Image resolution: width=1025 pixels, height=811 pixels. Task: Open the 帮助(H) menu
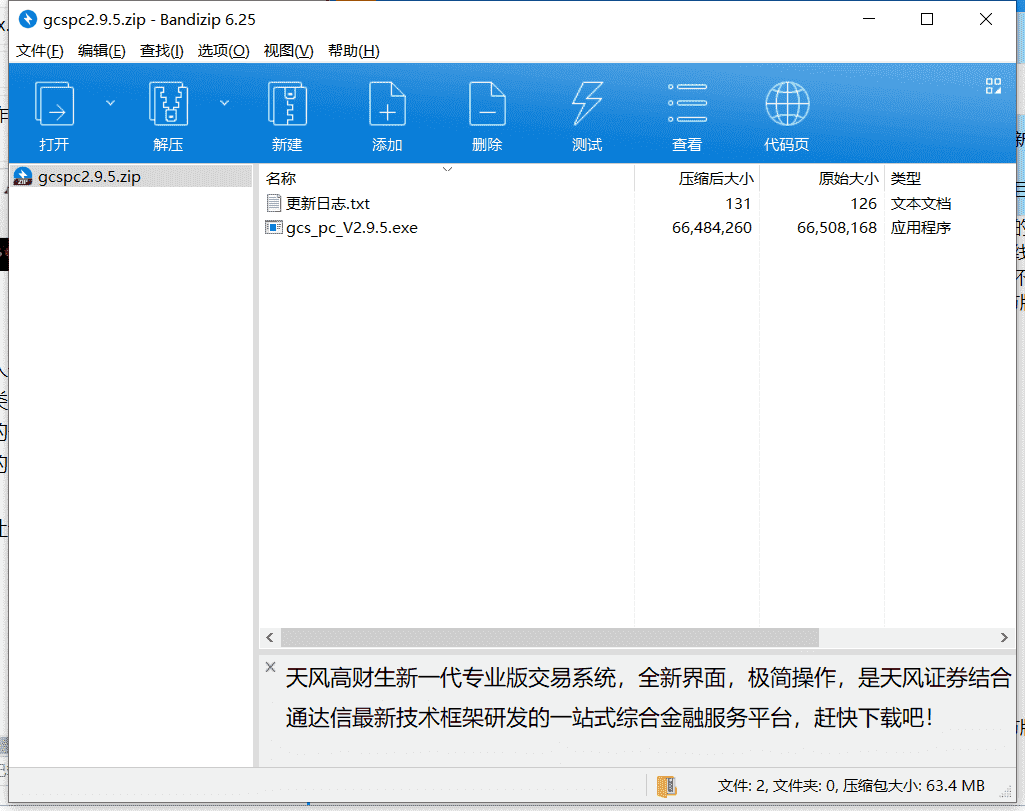pos(354,51)
